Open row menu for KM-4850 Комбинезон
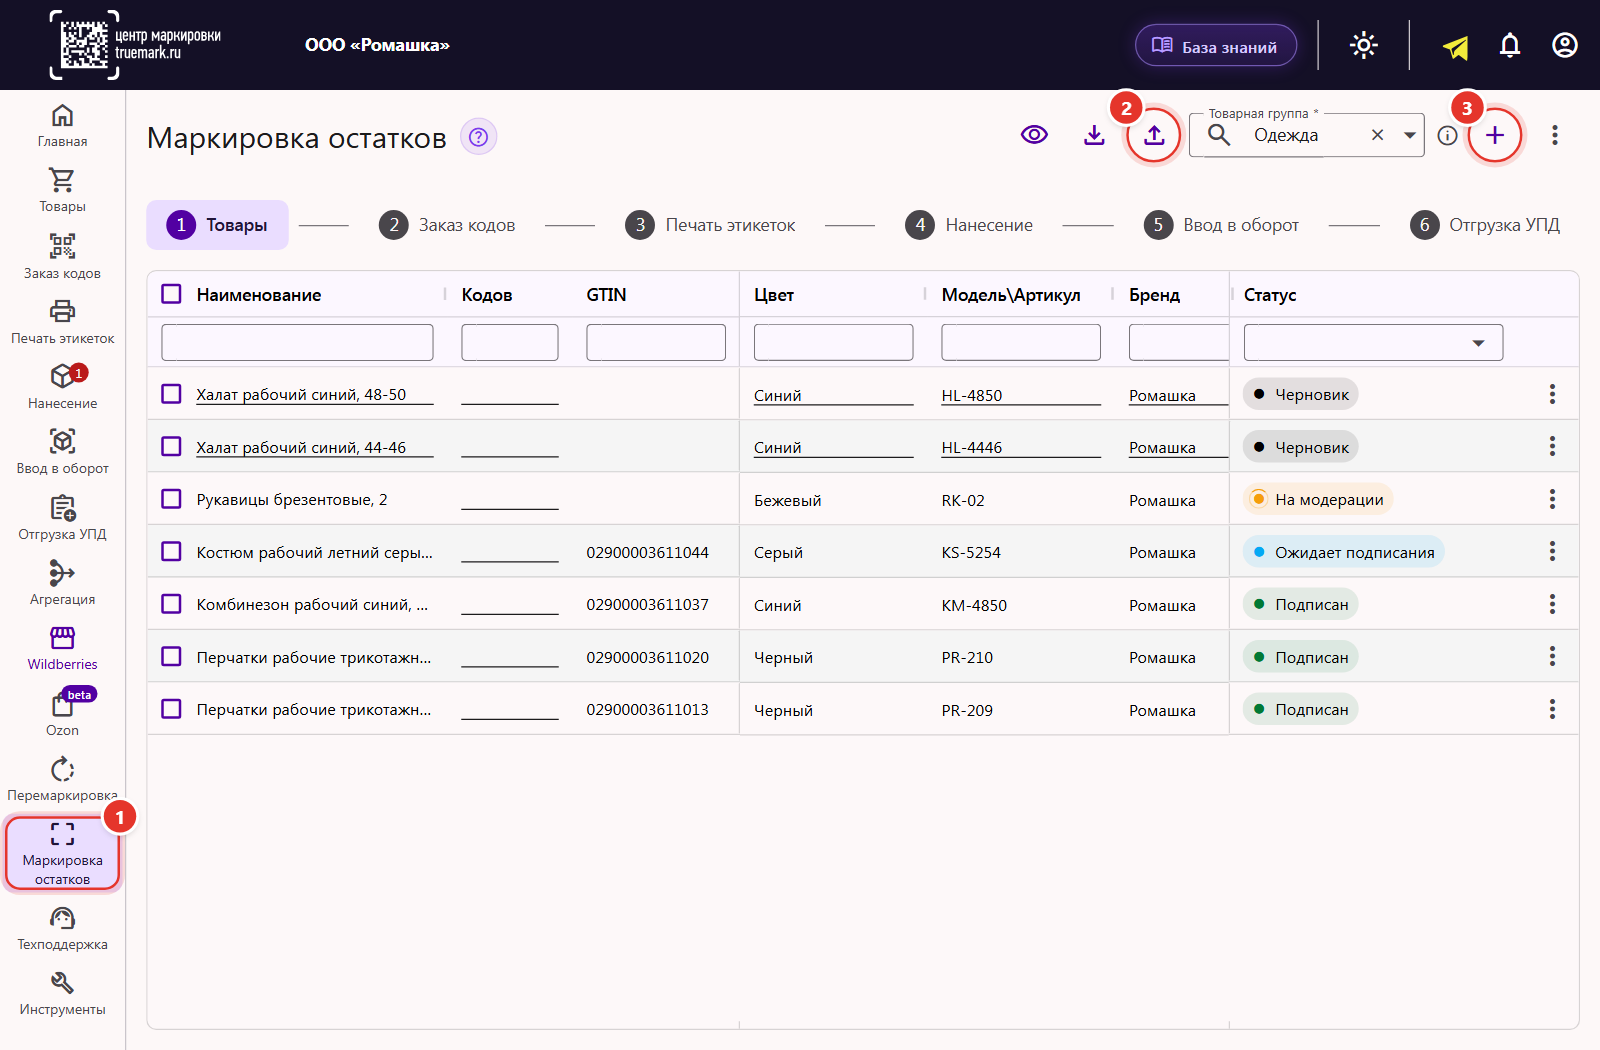This screenshot has width=1600, height=1050. click(1552, 604)
